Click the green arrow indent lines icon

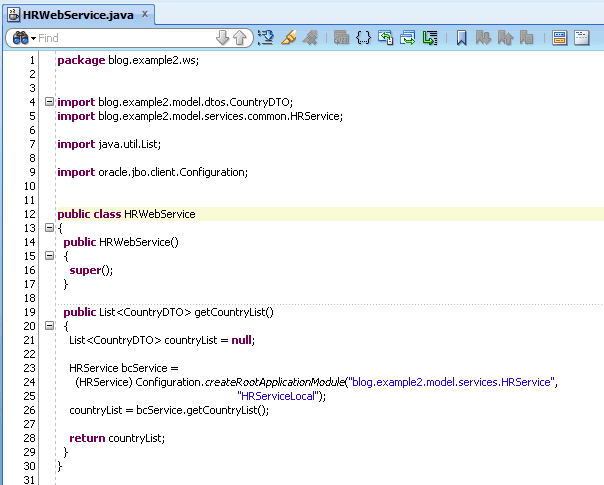pos(430,38)
